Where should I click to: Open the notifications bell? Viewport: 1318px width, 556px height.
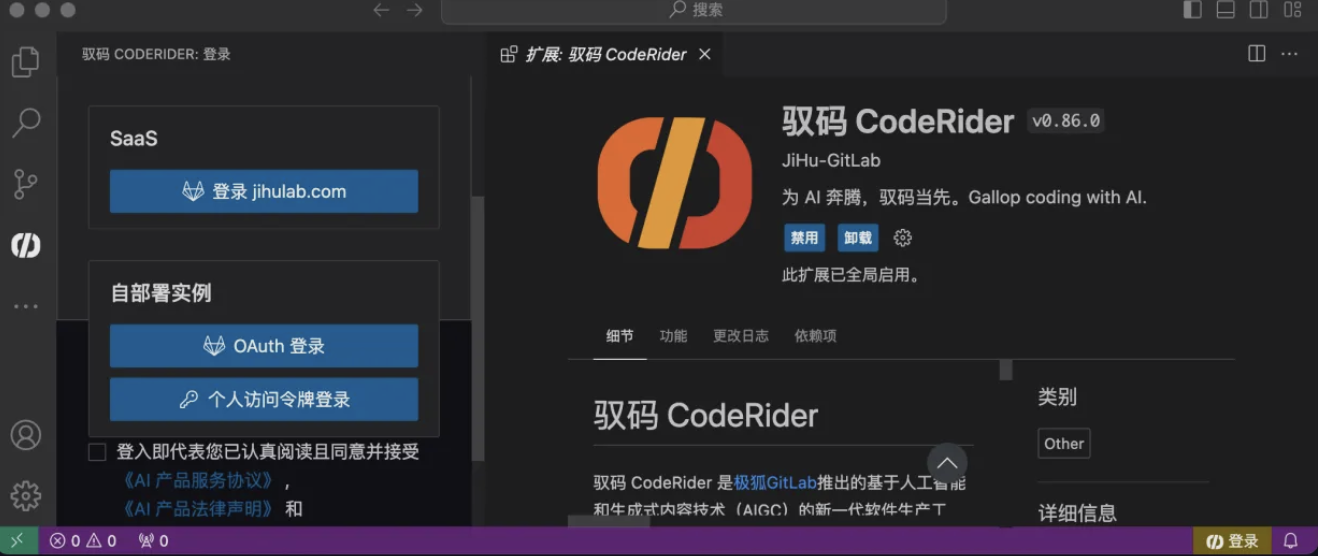point(1290,541)
